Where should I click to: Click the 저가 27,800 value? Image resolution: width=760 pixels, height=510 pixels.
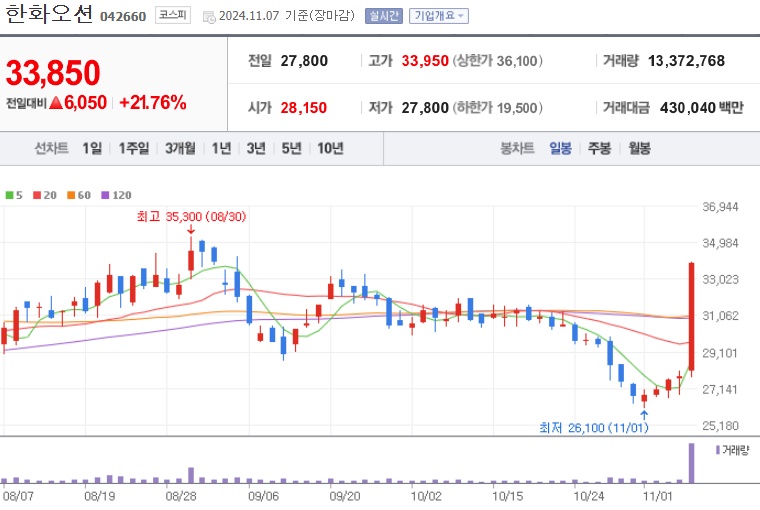pos(425,108)
